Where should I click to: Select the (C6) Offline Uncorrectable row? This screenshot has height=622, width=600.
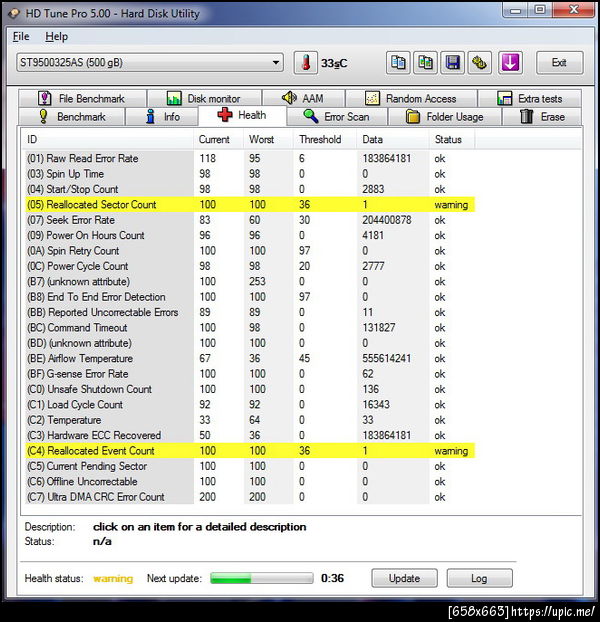250,482
